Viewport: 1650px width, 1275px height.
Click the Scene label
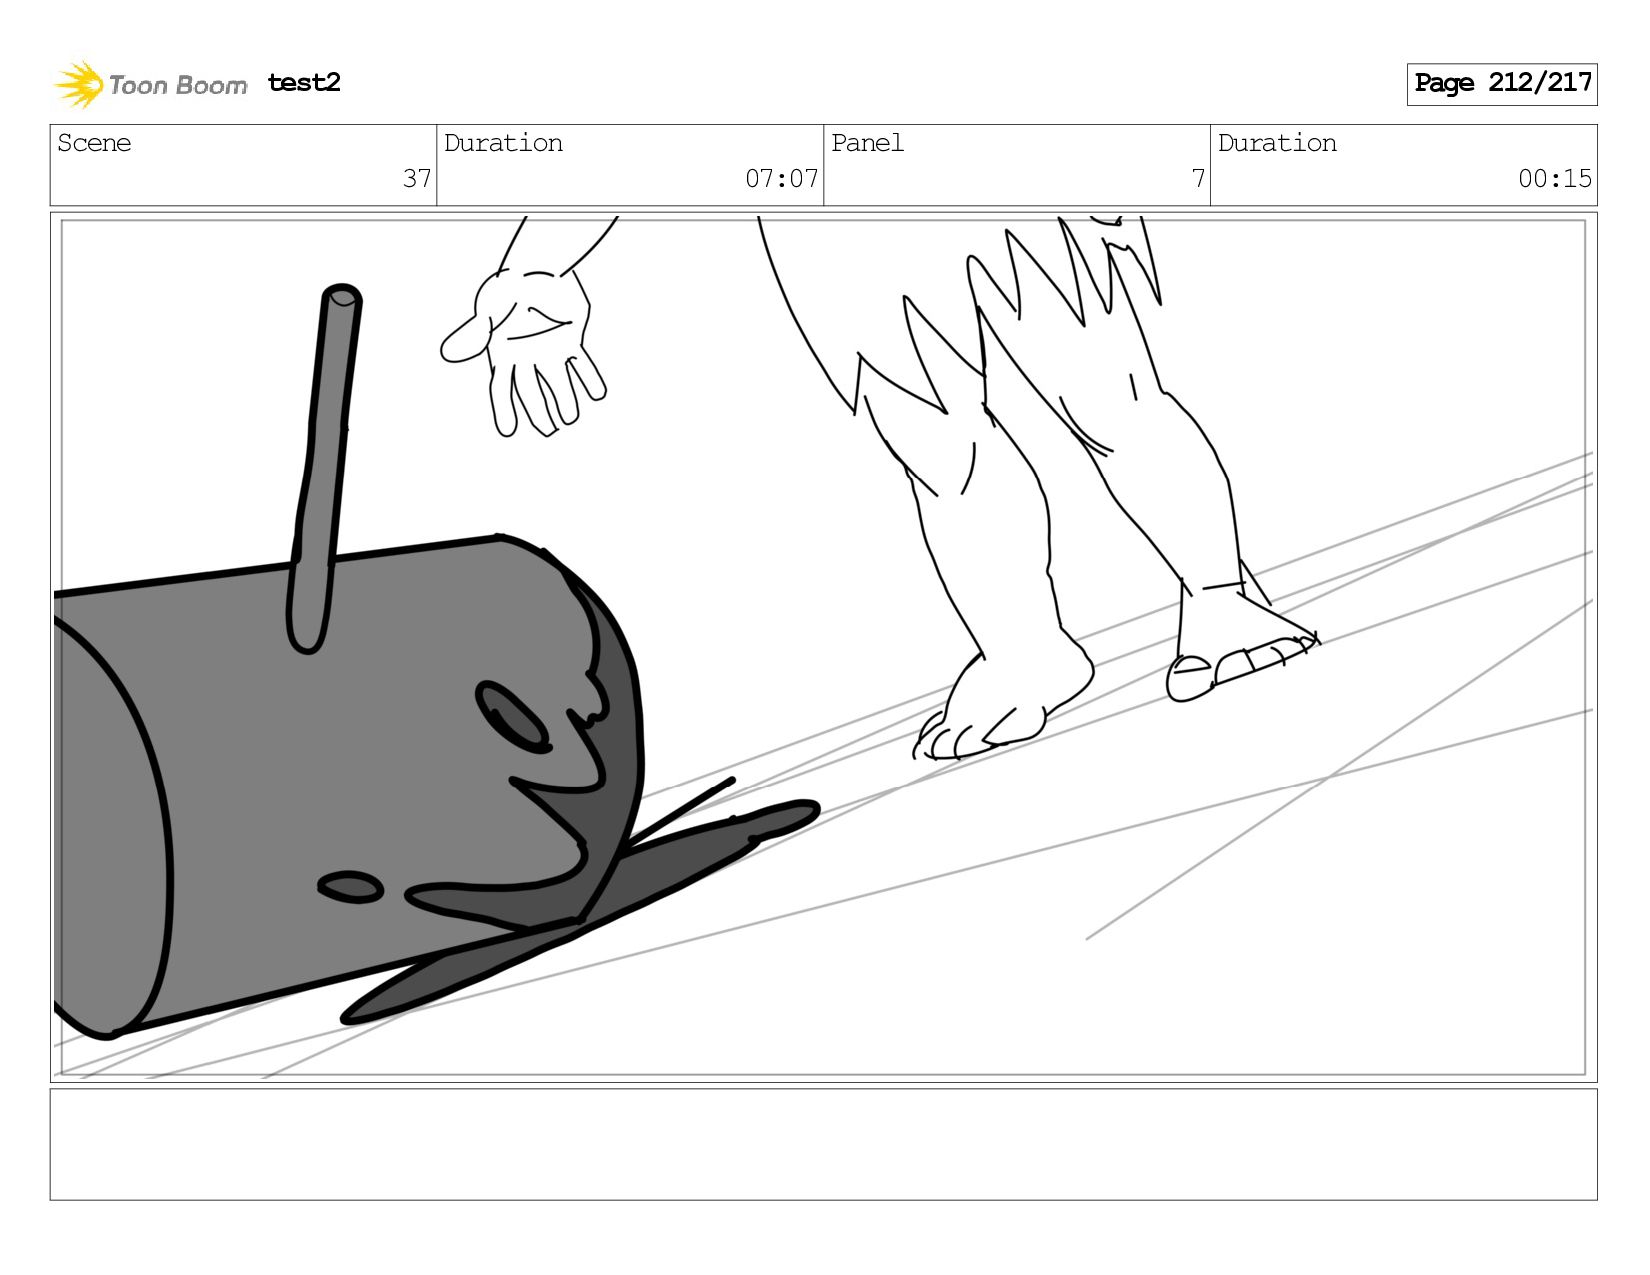click(x=94, y=143)
